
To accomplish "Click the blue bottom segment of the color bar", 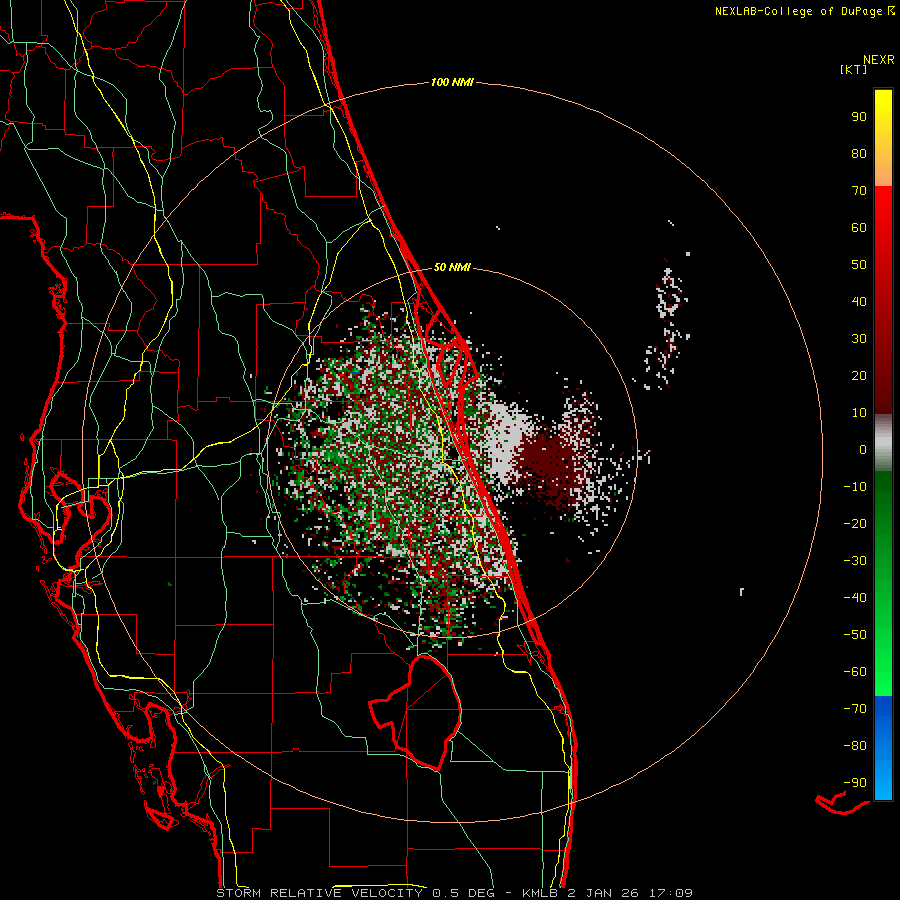I will pyautogui.click(x=883, y=748).
